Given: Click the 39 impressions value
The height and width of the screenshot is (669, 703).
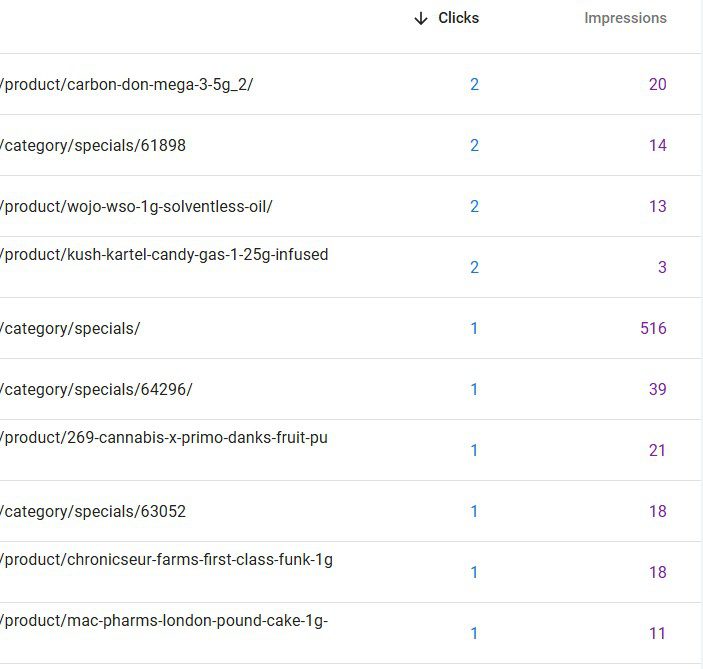Looking at the screenshot, I should (657, 389).
